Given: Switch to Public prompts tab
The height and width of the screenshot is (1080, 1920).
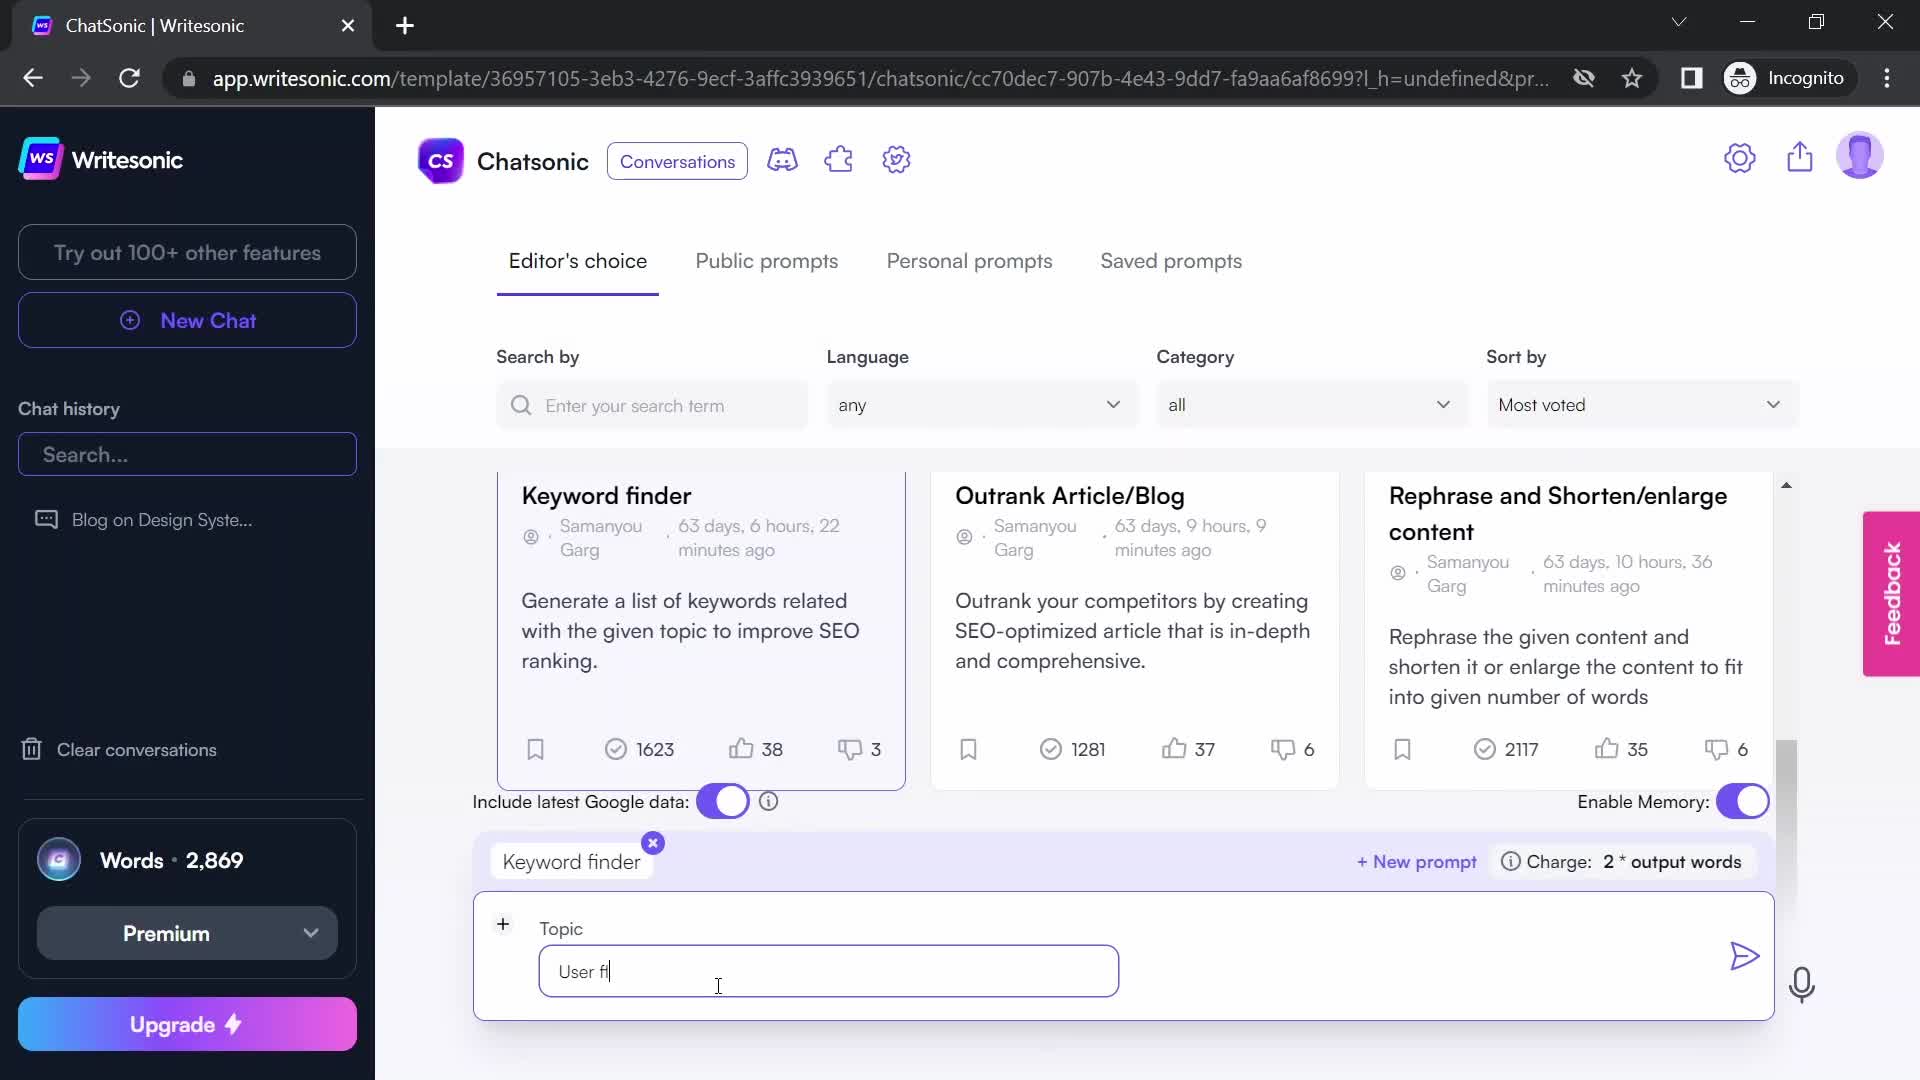Looking at the screenshot, I should (767, 260).
